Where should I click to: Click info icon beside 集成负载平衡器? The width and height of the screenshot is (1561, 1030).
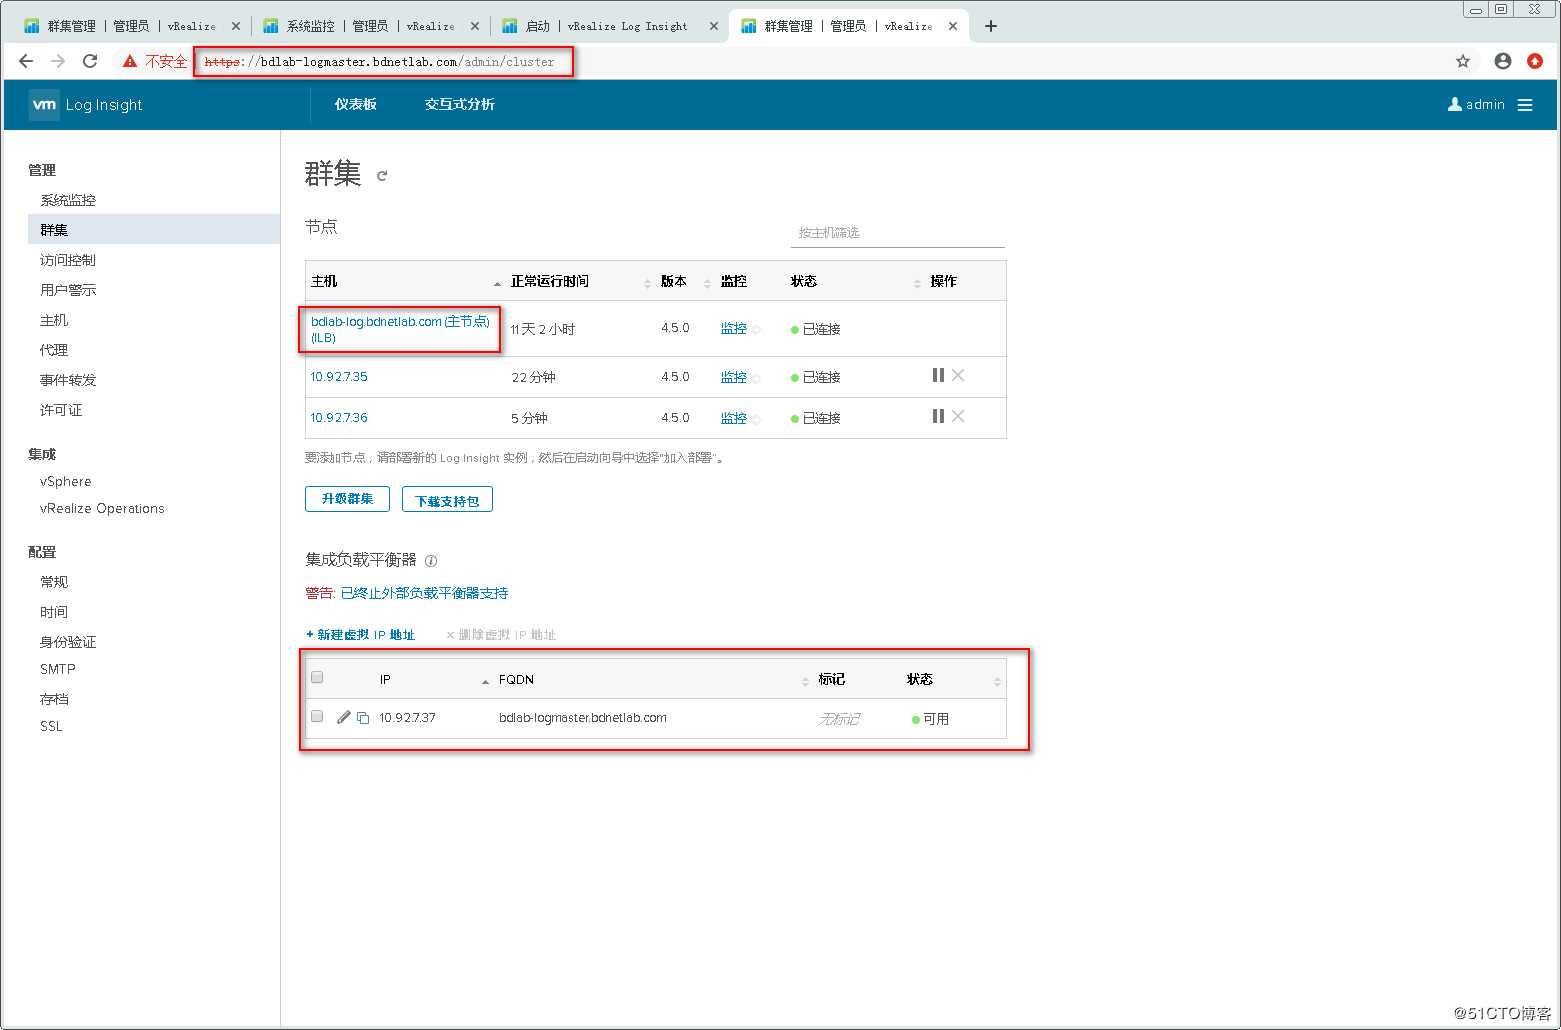pos(431,561)
